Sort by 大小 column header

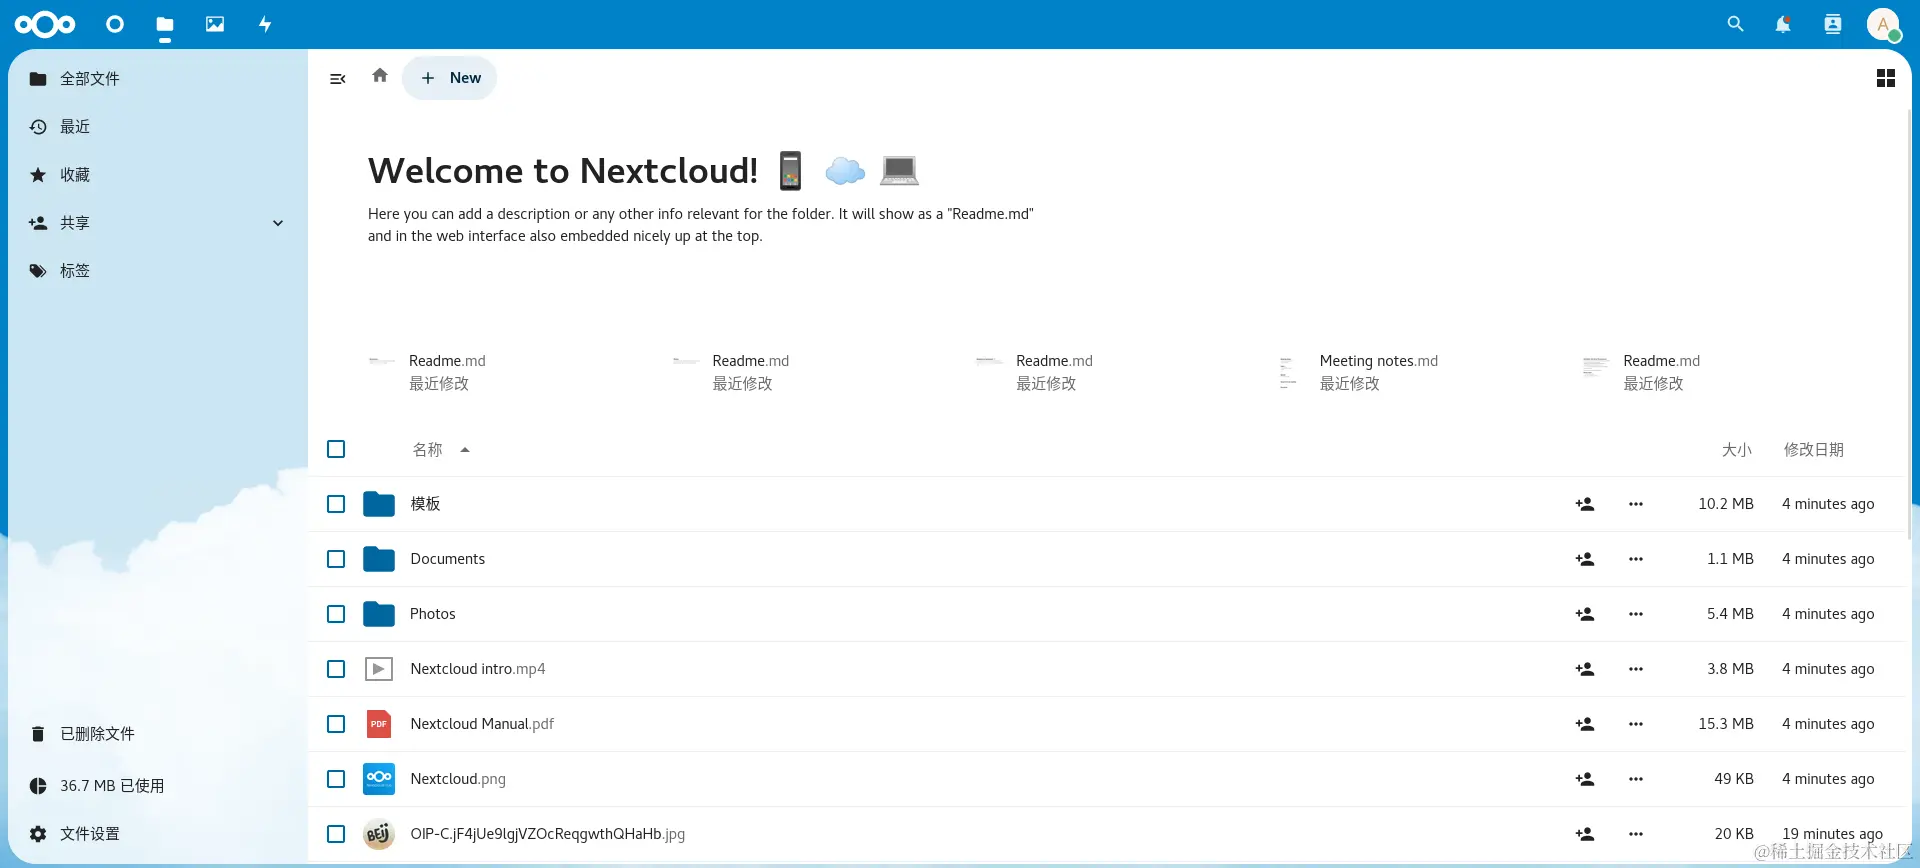pyautogui.click(x=1737, y=450)
